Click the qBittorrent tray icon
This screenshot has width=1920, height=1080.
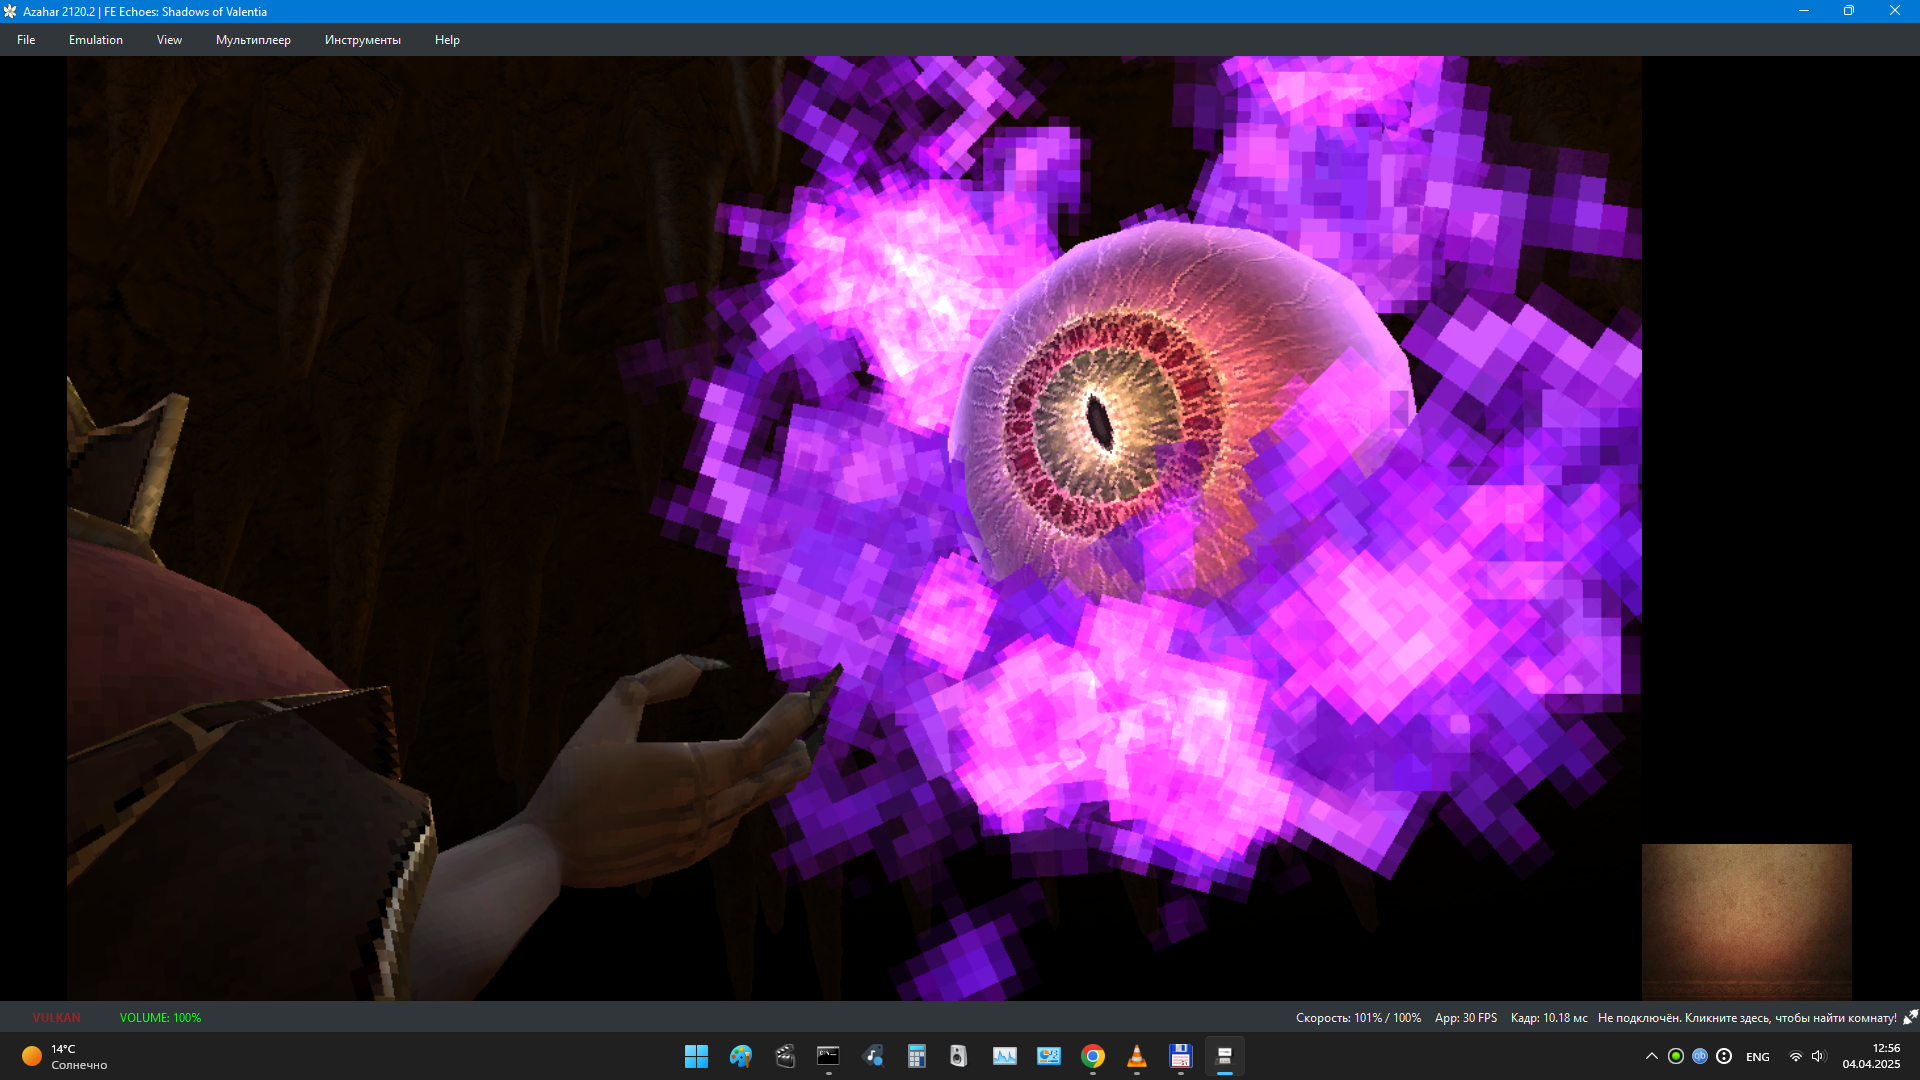click(x=1700, y=1056)
